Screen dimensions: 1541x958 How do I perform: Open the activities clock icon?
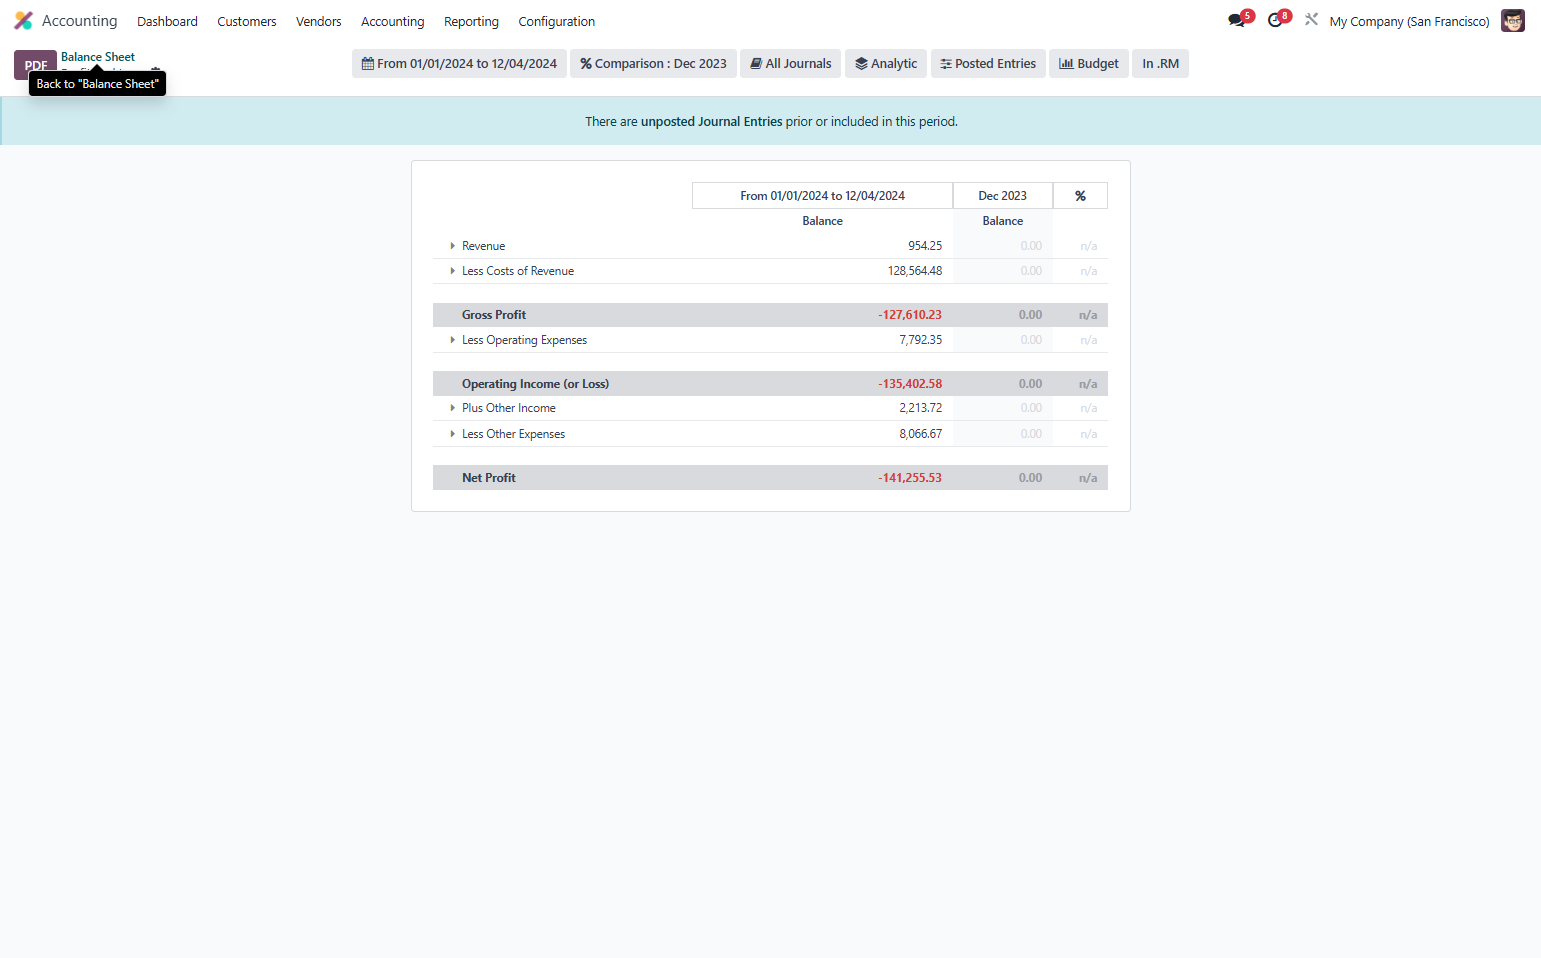tap(1275, 20)
